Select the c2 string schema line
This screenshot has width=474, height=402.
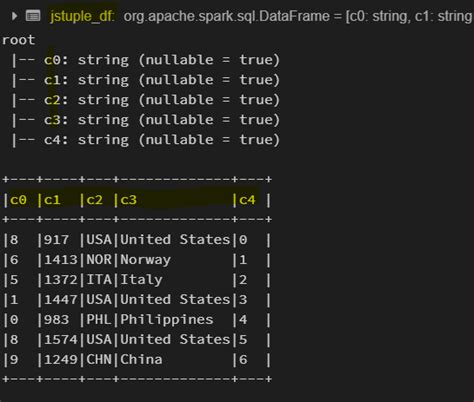pyautogui.click(x=145, y=100)
